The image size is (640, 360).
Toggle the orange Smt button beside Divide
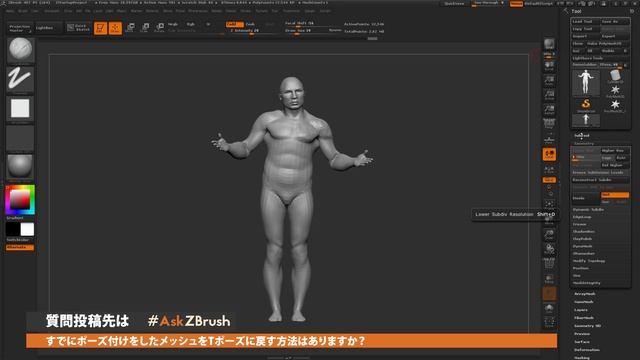pos(615,195)
